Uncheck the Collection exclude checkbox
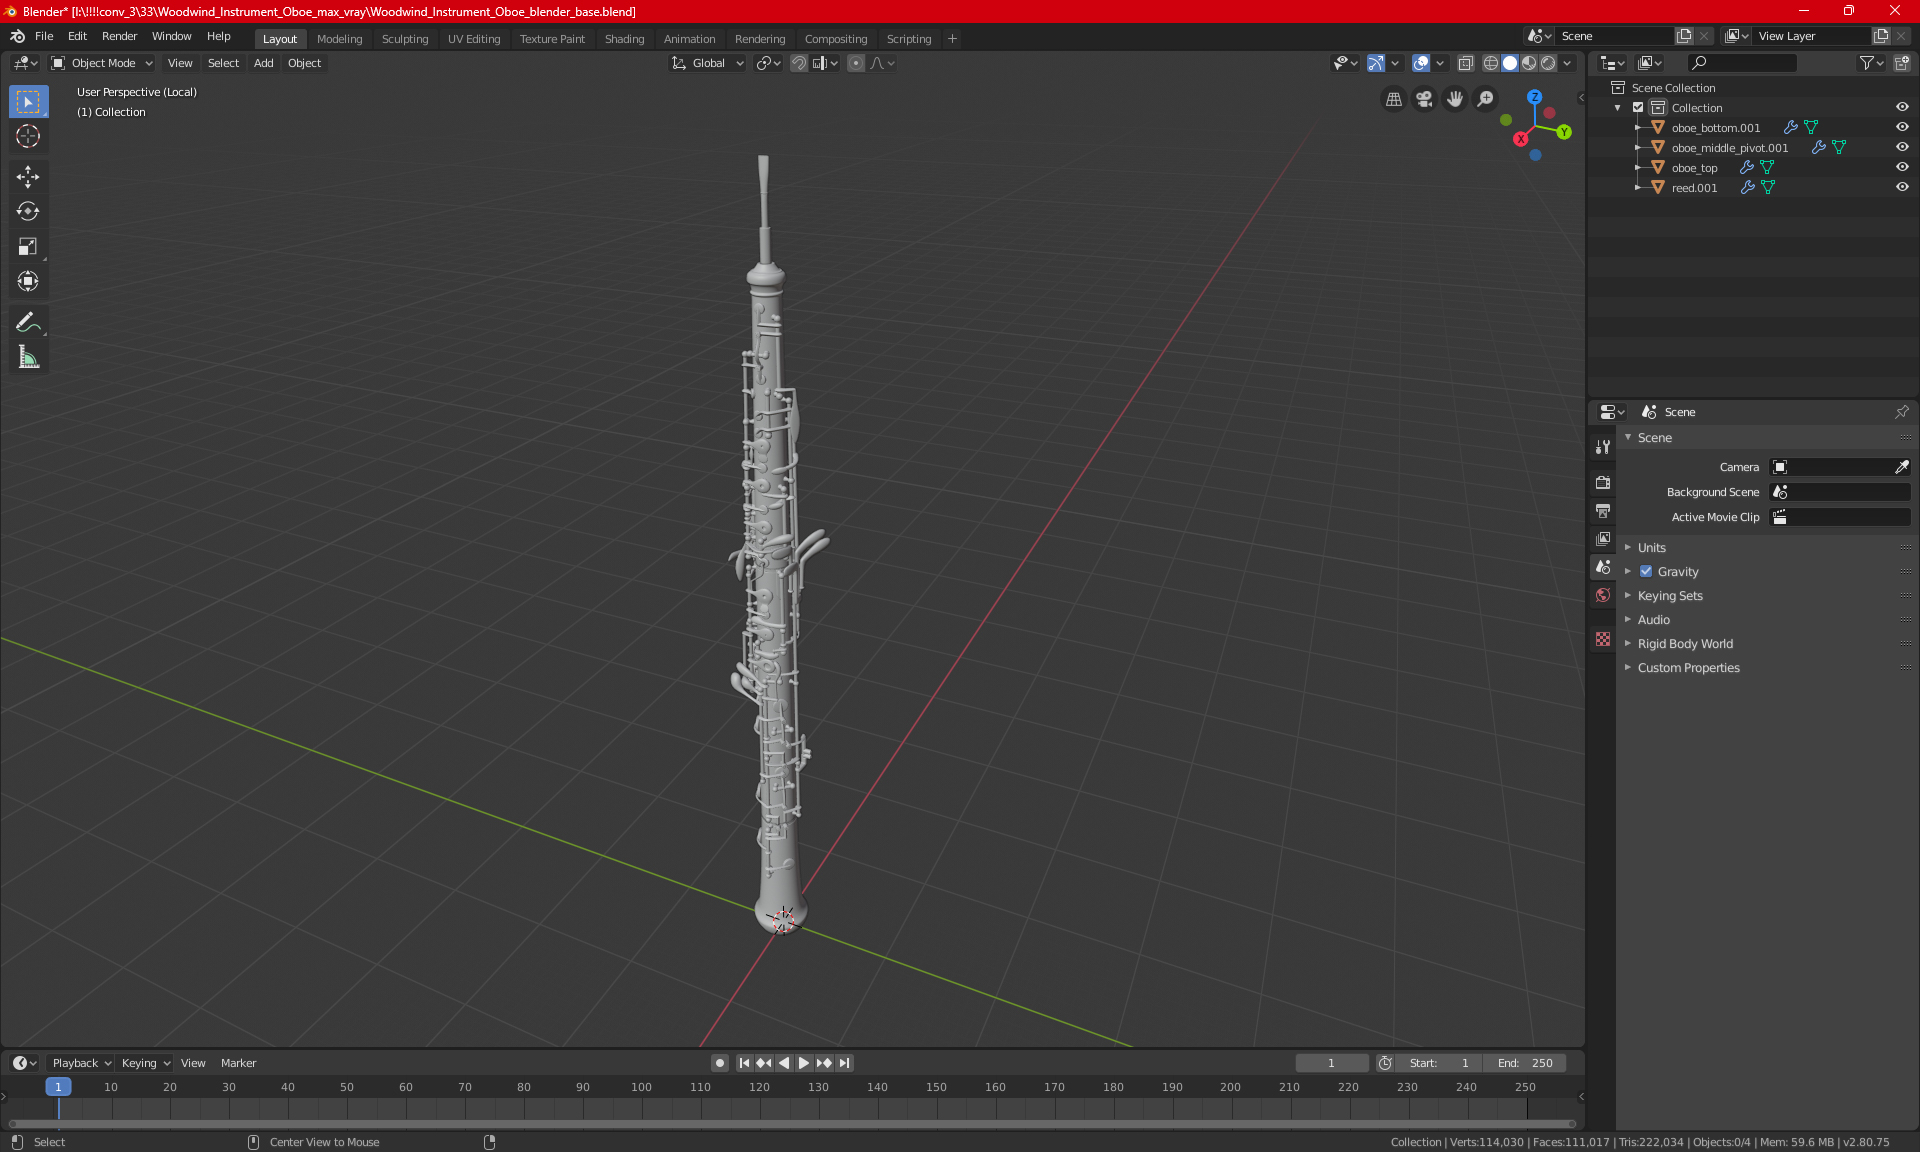This screenshot has height=1152, width=1920. 1638,107
